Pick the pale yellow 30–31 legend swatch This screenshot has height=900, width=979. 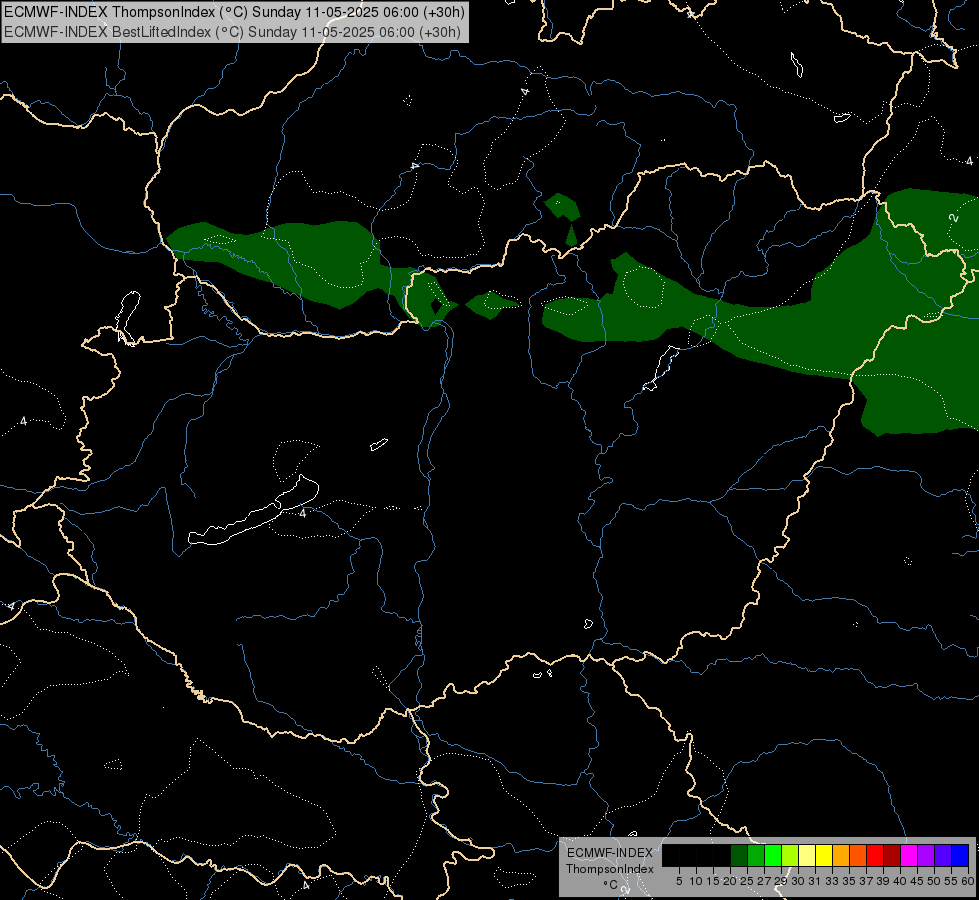click(x=807, y=856)
